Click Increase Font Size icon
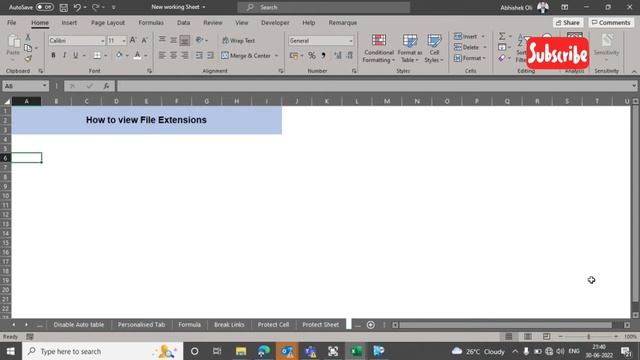Viewport: 640px width, 360px height. pyautogui.click(x=133, y=40)
